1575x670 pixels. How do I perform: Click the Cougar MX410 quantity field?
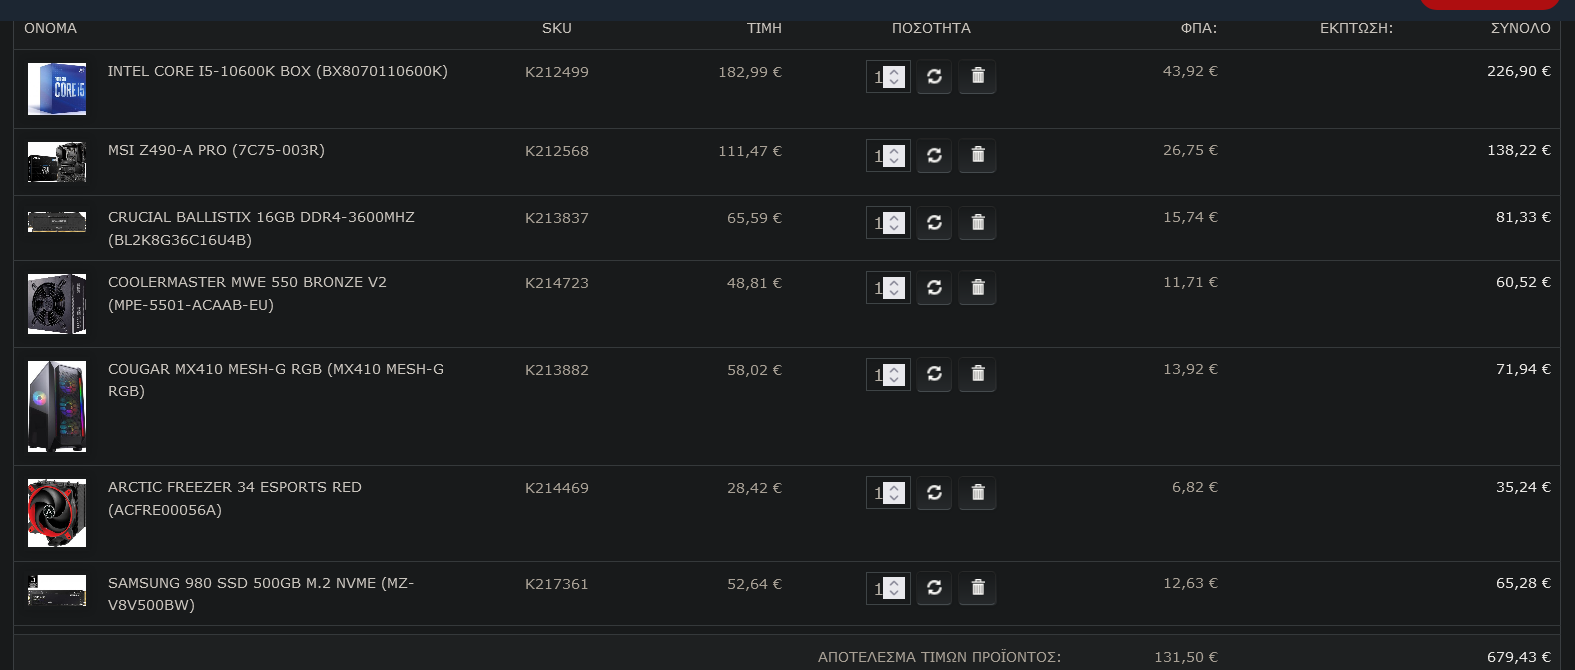point(888,374)
